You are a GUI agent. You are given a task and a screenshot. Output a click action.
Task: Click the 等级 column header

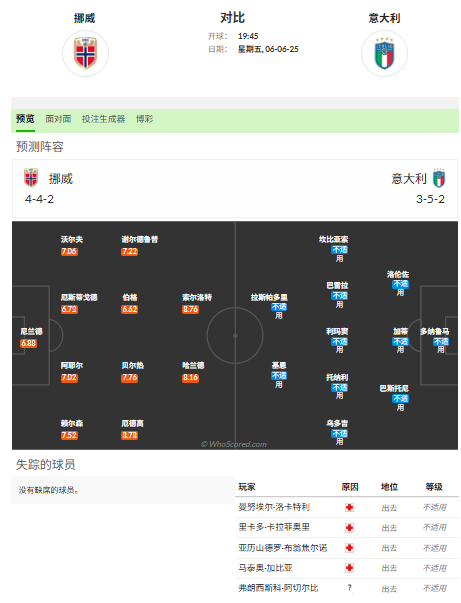coord(434,487)
